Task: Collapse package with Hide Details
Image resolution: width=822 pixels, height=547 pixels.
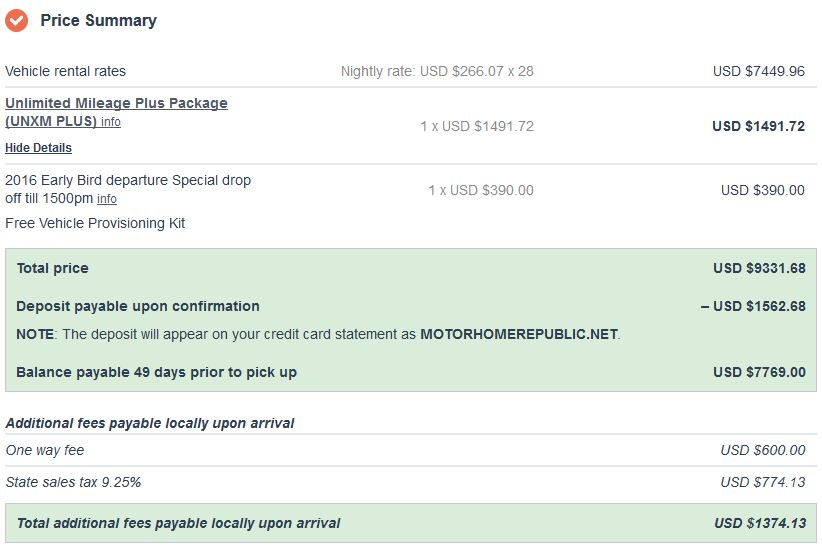Action: point(38,148)
